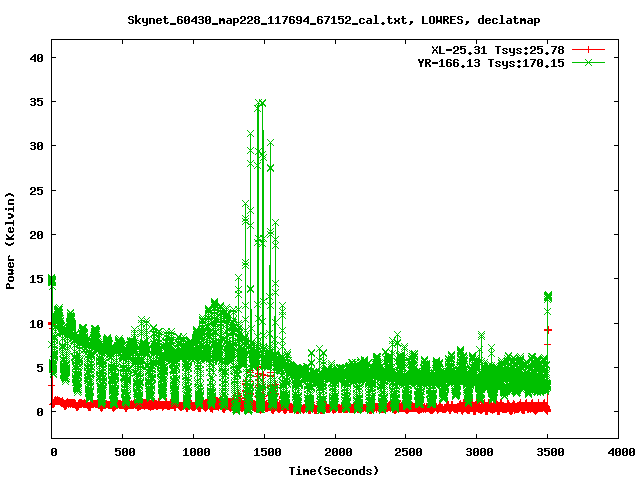
Task: Click the x-axis tick label 1000
Action: point(196,452)
